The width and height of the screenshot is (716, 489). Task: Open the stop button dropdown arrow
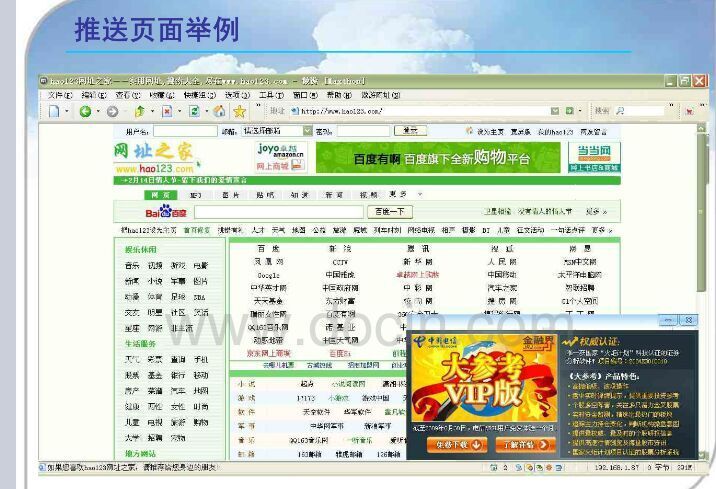click(x=179, y=111)
